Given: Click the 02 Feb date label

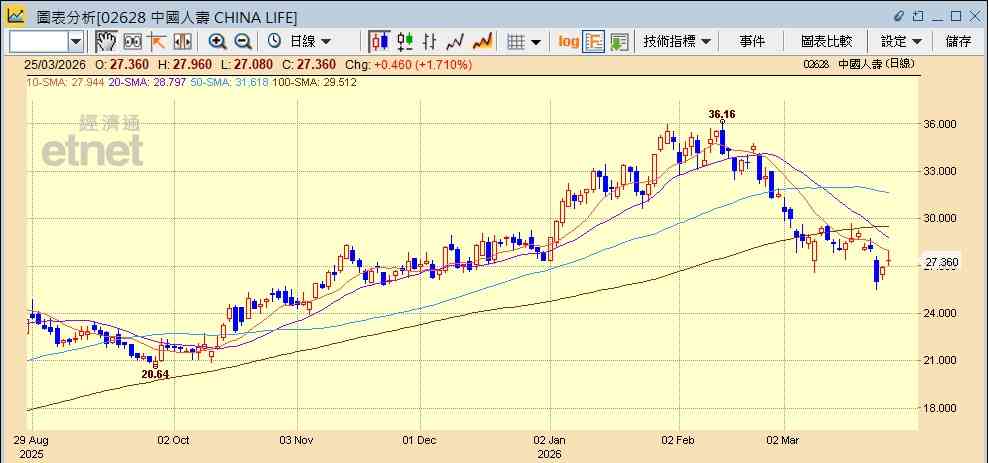Looking at the screenshot, I should pos(680,440).
